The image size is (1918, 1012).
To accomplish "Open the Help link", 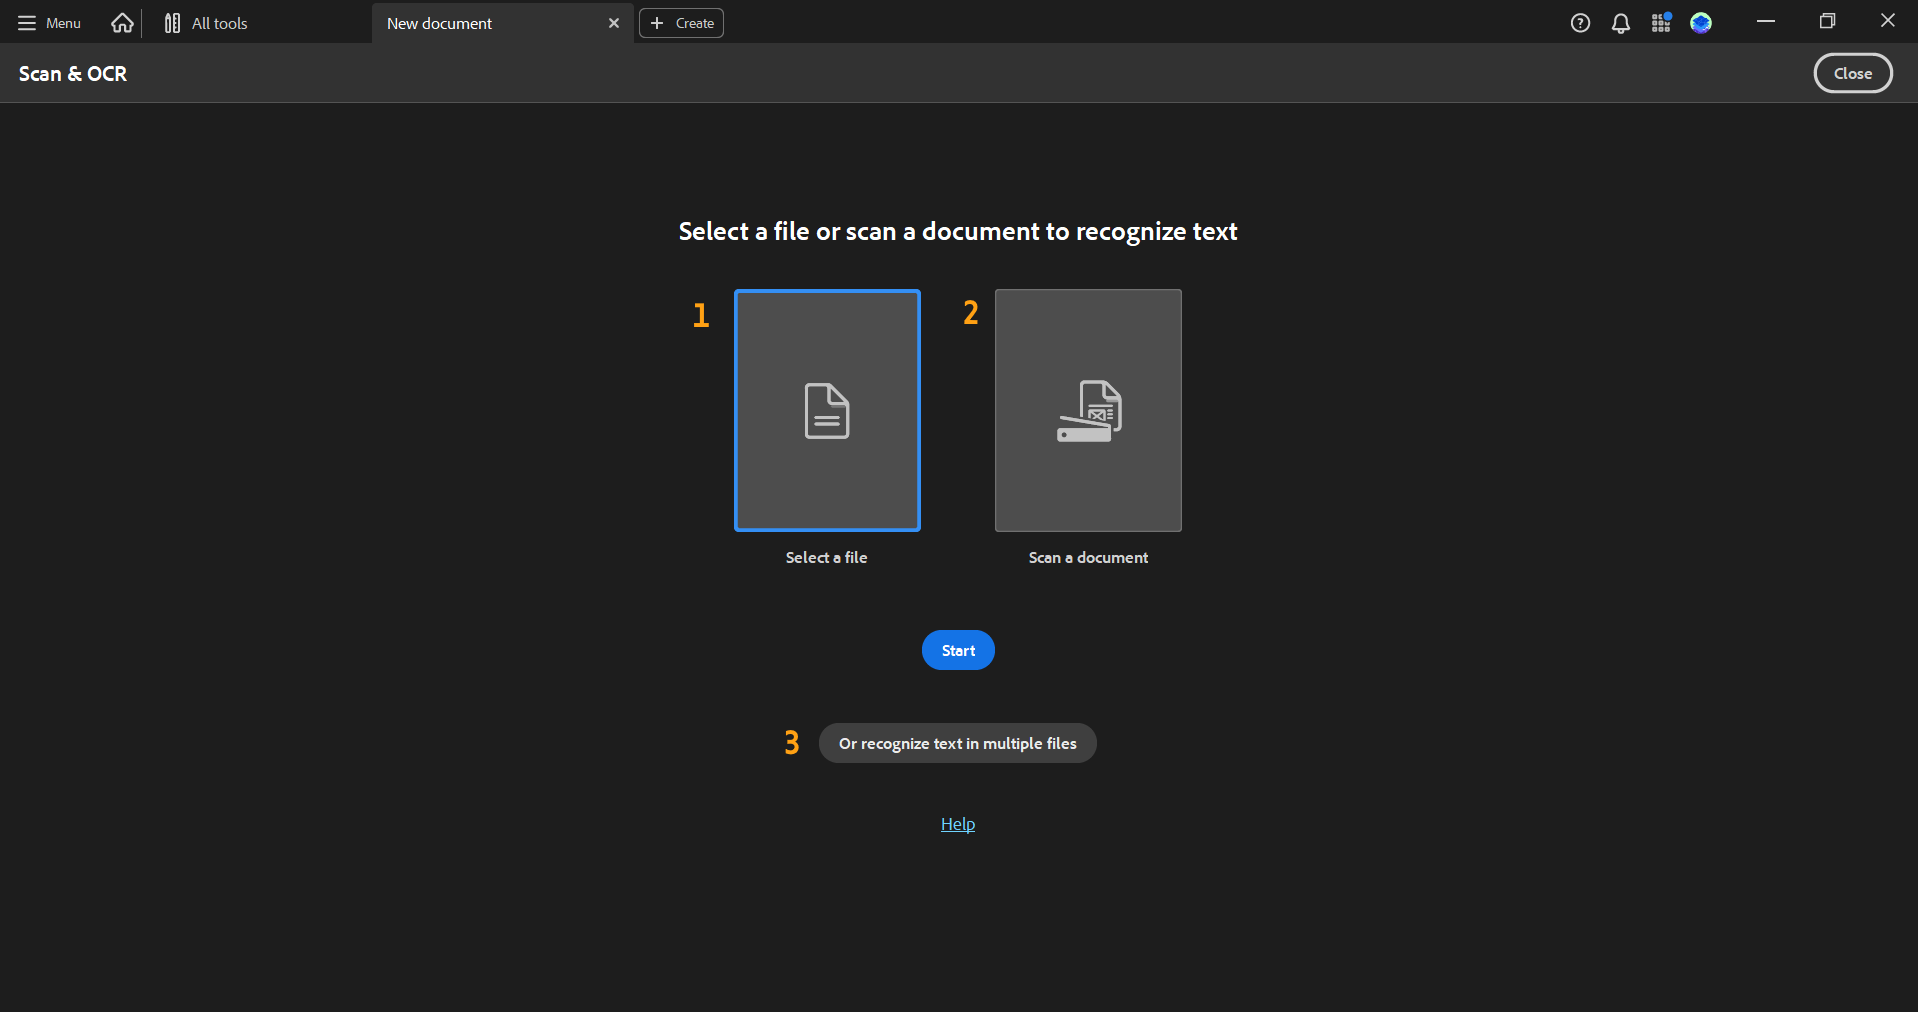I will [957, 824].
